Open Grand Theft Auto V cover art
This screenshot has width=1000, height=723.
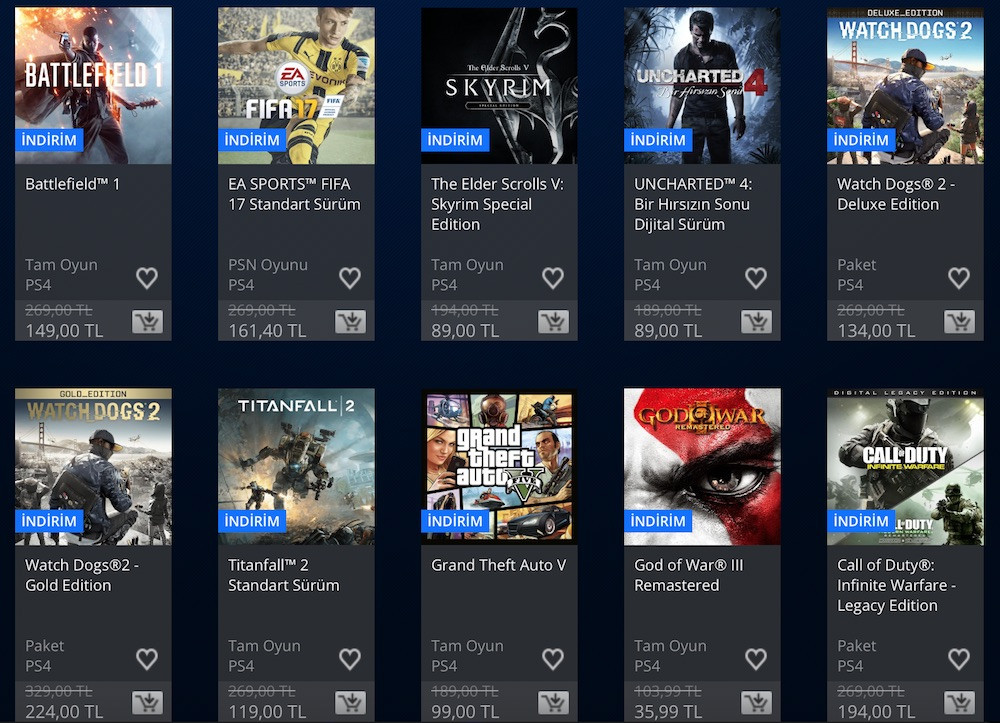(x=499, y=467)
